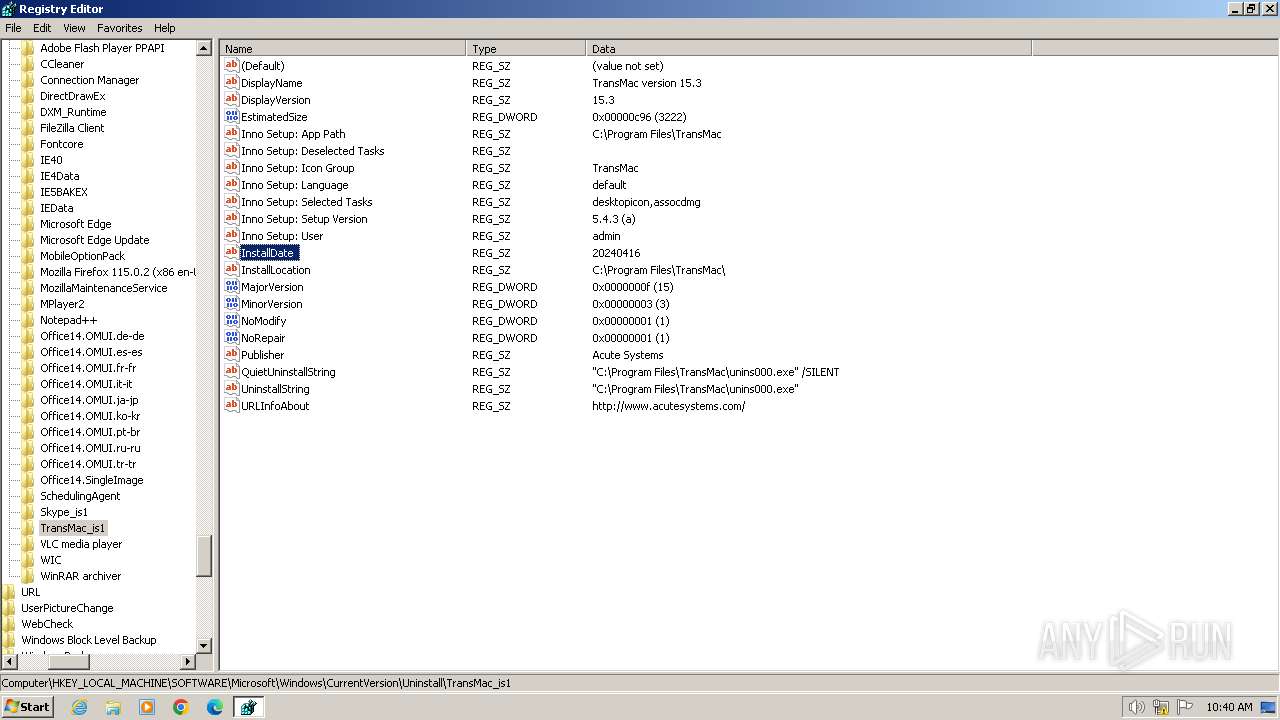This screenshot has height=720, width=1280.
Task: Select the InstallLocation value name
Action: [276, 270]
